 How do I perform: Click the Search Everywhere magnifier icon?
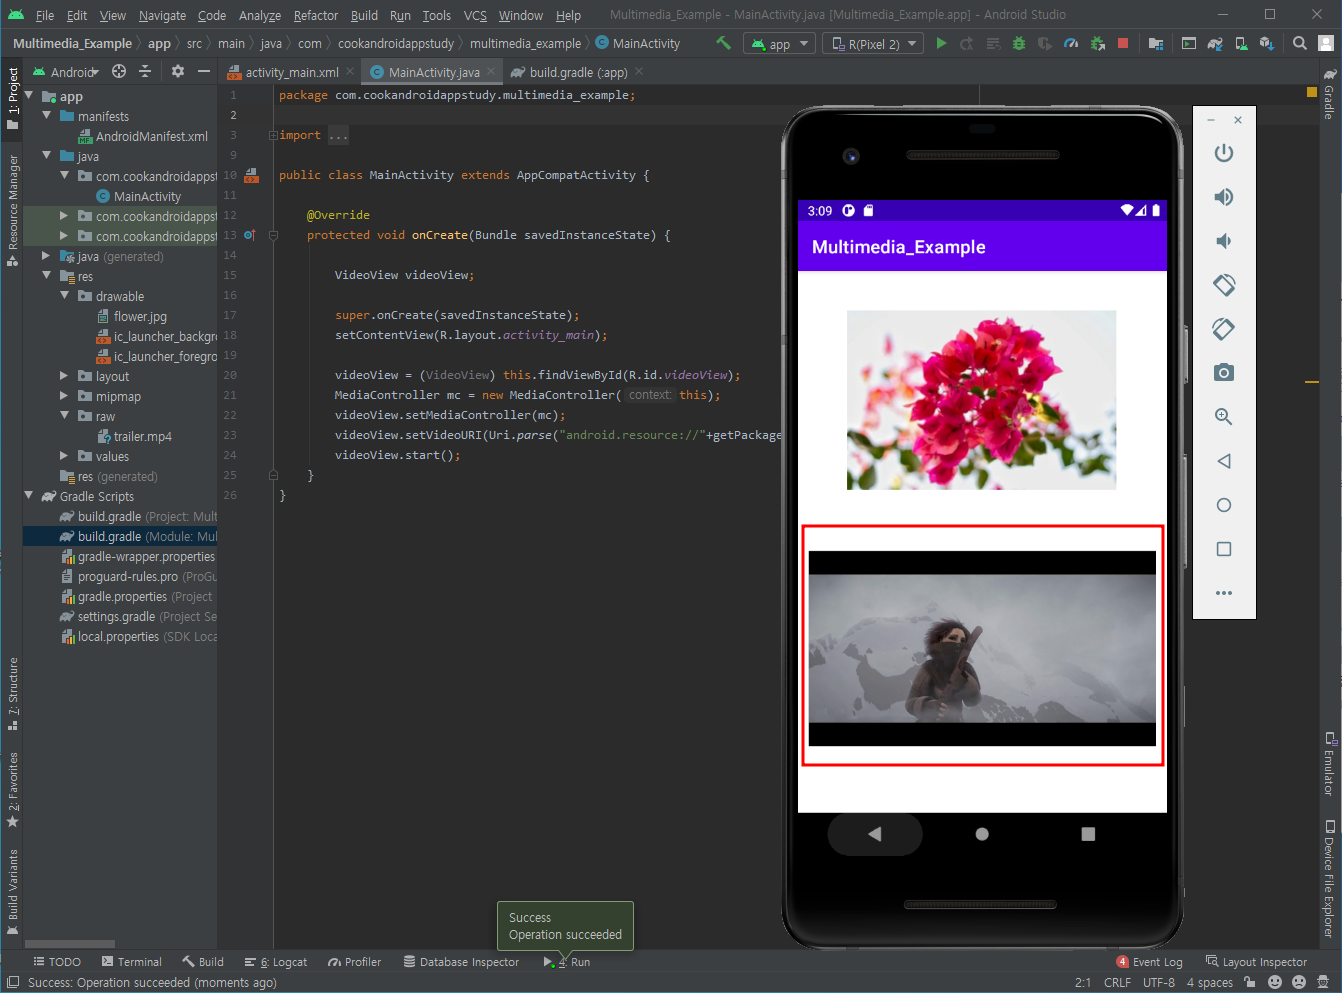point(1299,43)
